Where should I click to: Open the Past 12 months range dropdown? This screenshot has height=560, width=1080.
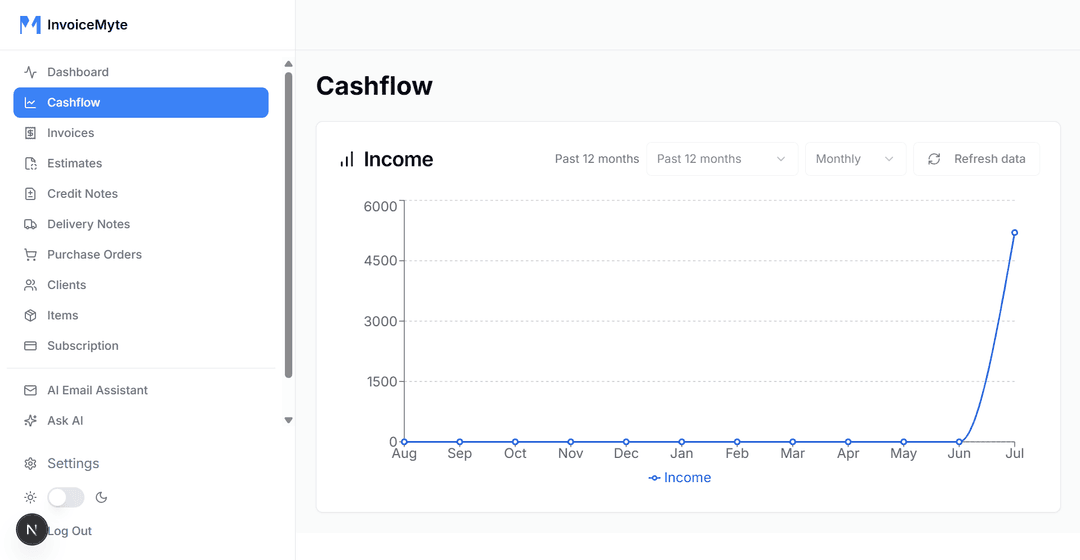721,159
